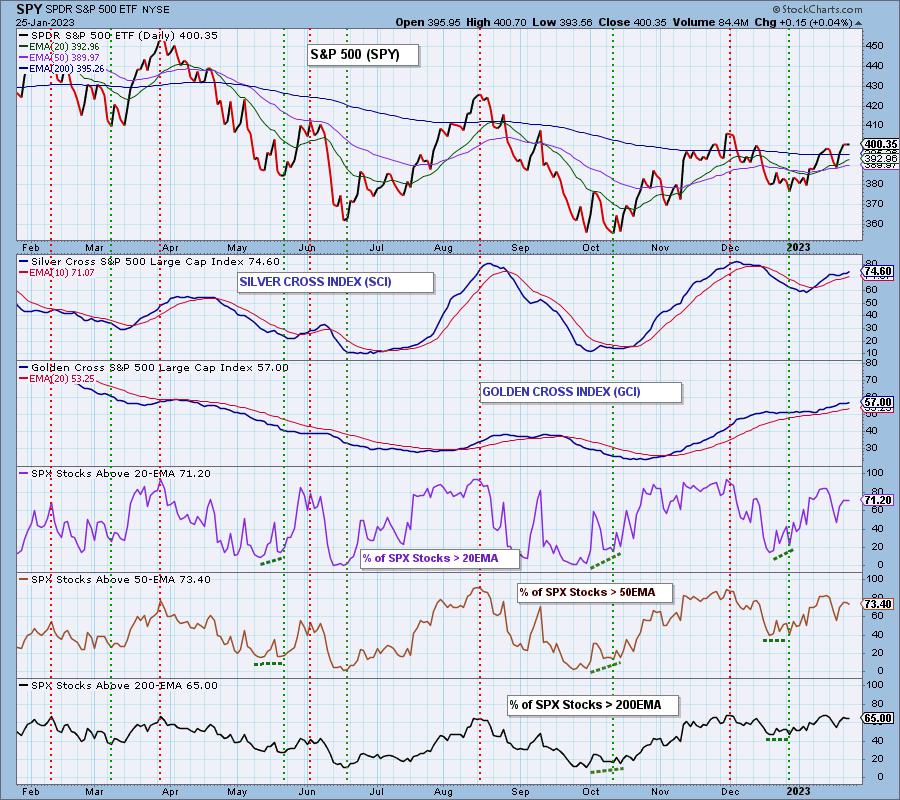The height and width of the screenshot is (800, 900).
Task: Click the 2023 label on the bottom axis
Action: 798,791
